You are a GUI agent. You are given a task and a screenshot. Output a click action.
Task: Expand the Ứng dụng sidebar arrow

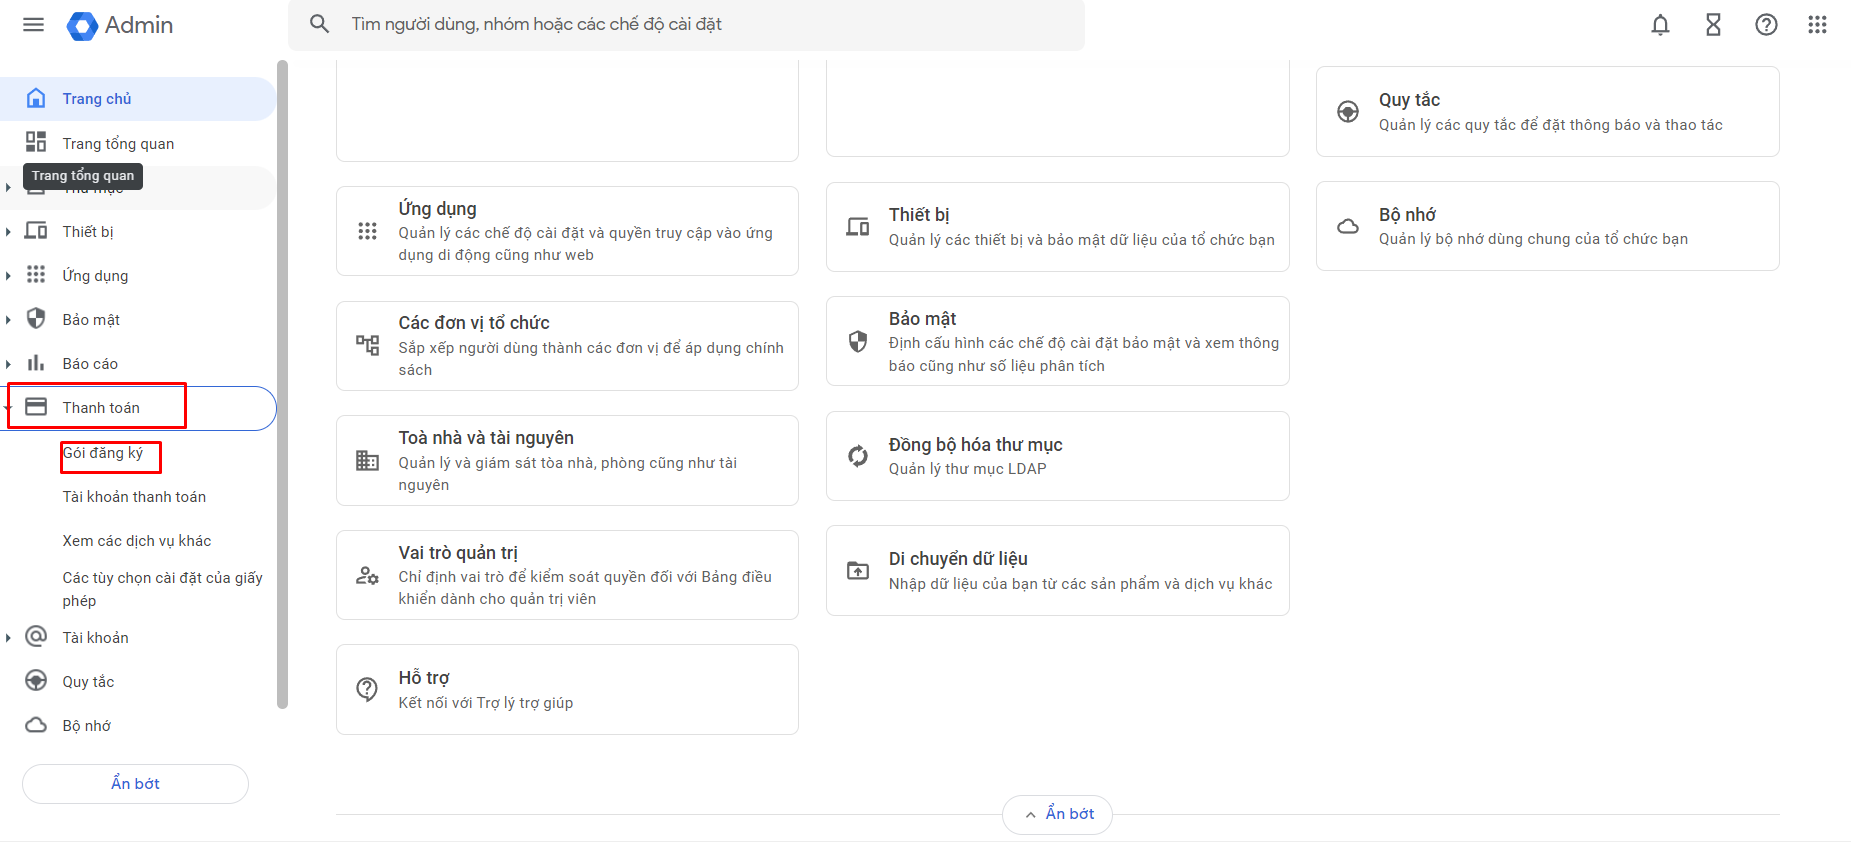point(8,276)
